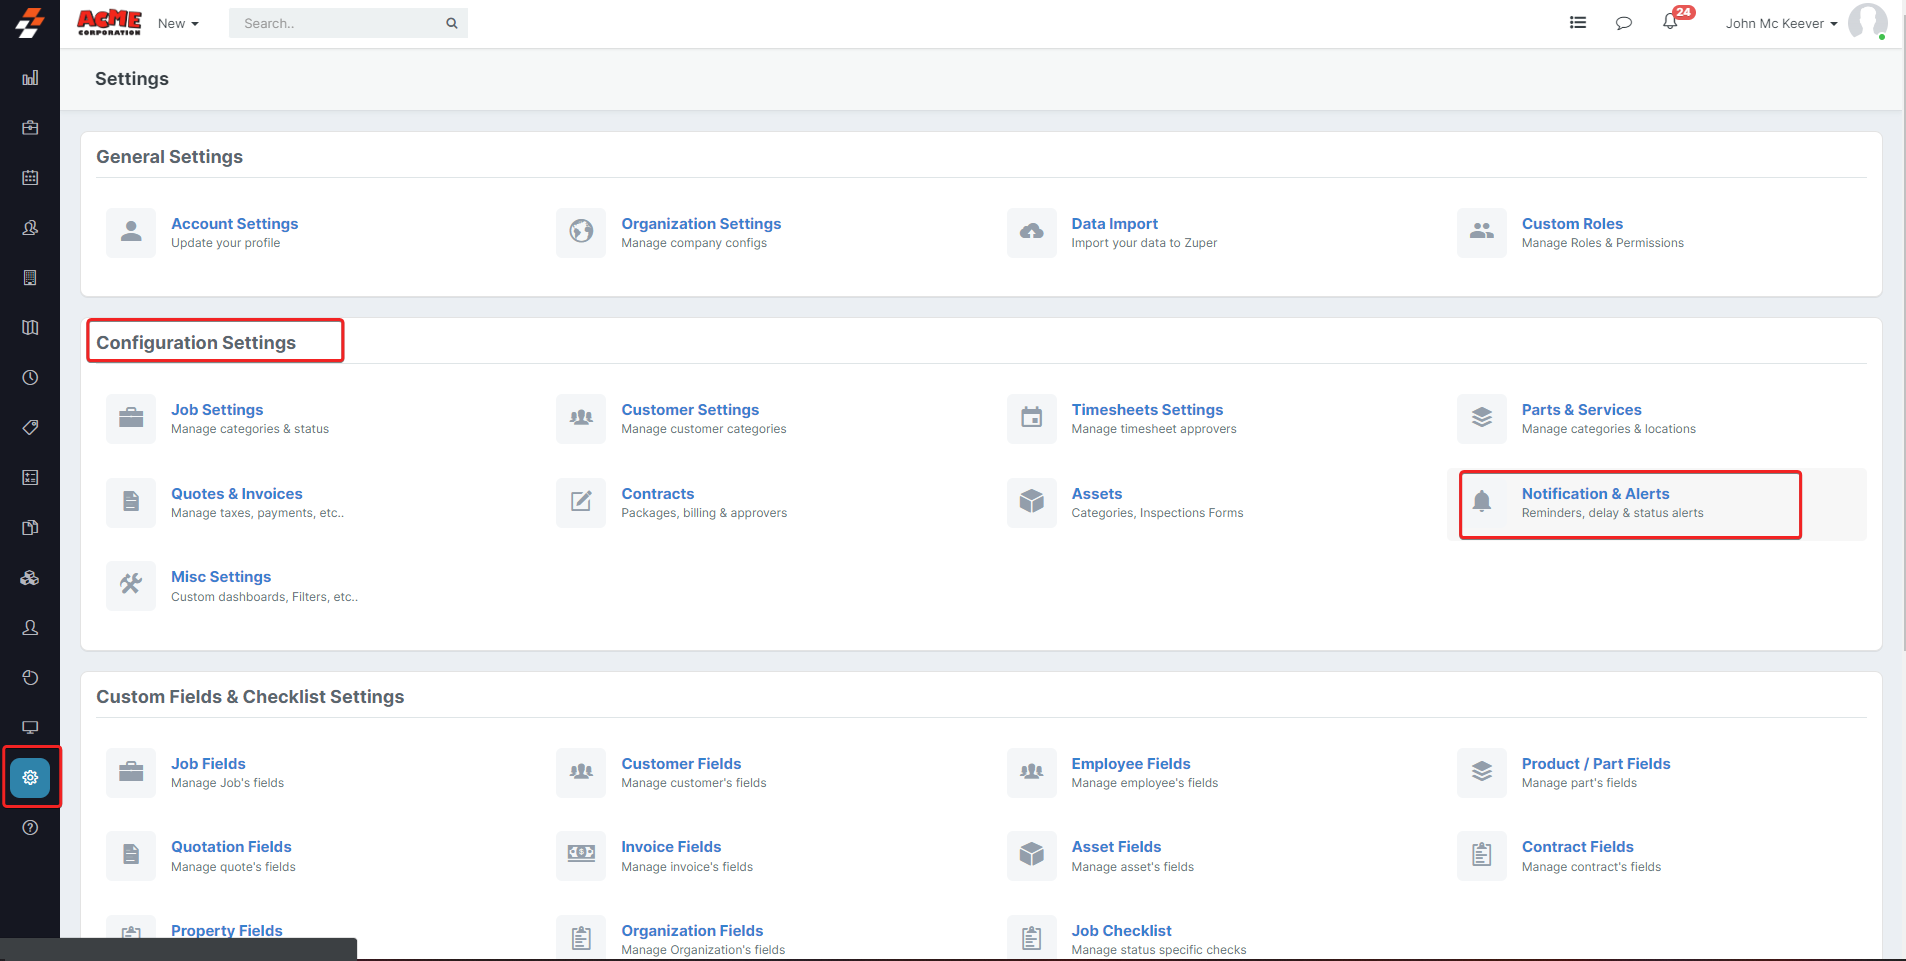Open the settings gear in sidebar
This screenshot has height=961, width=1906.
[x=30, y=777]
